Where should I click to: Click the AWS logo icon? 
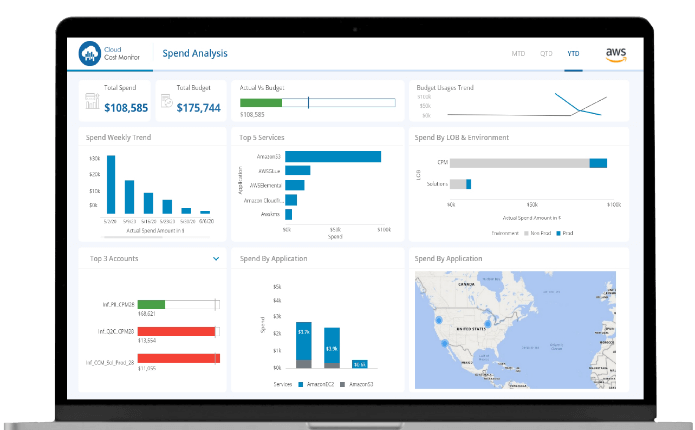click(616, 53)
